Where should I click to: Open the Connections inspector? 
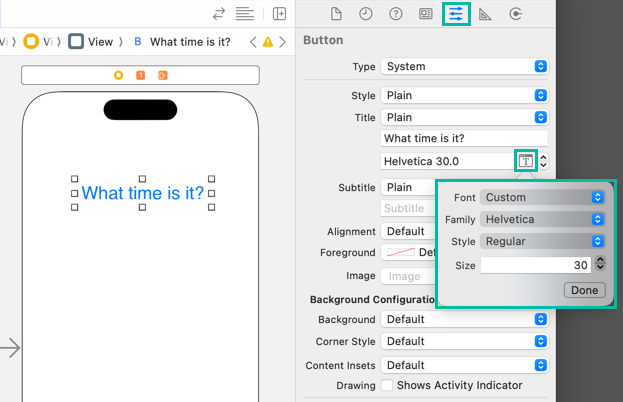point(516,14)
